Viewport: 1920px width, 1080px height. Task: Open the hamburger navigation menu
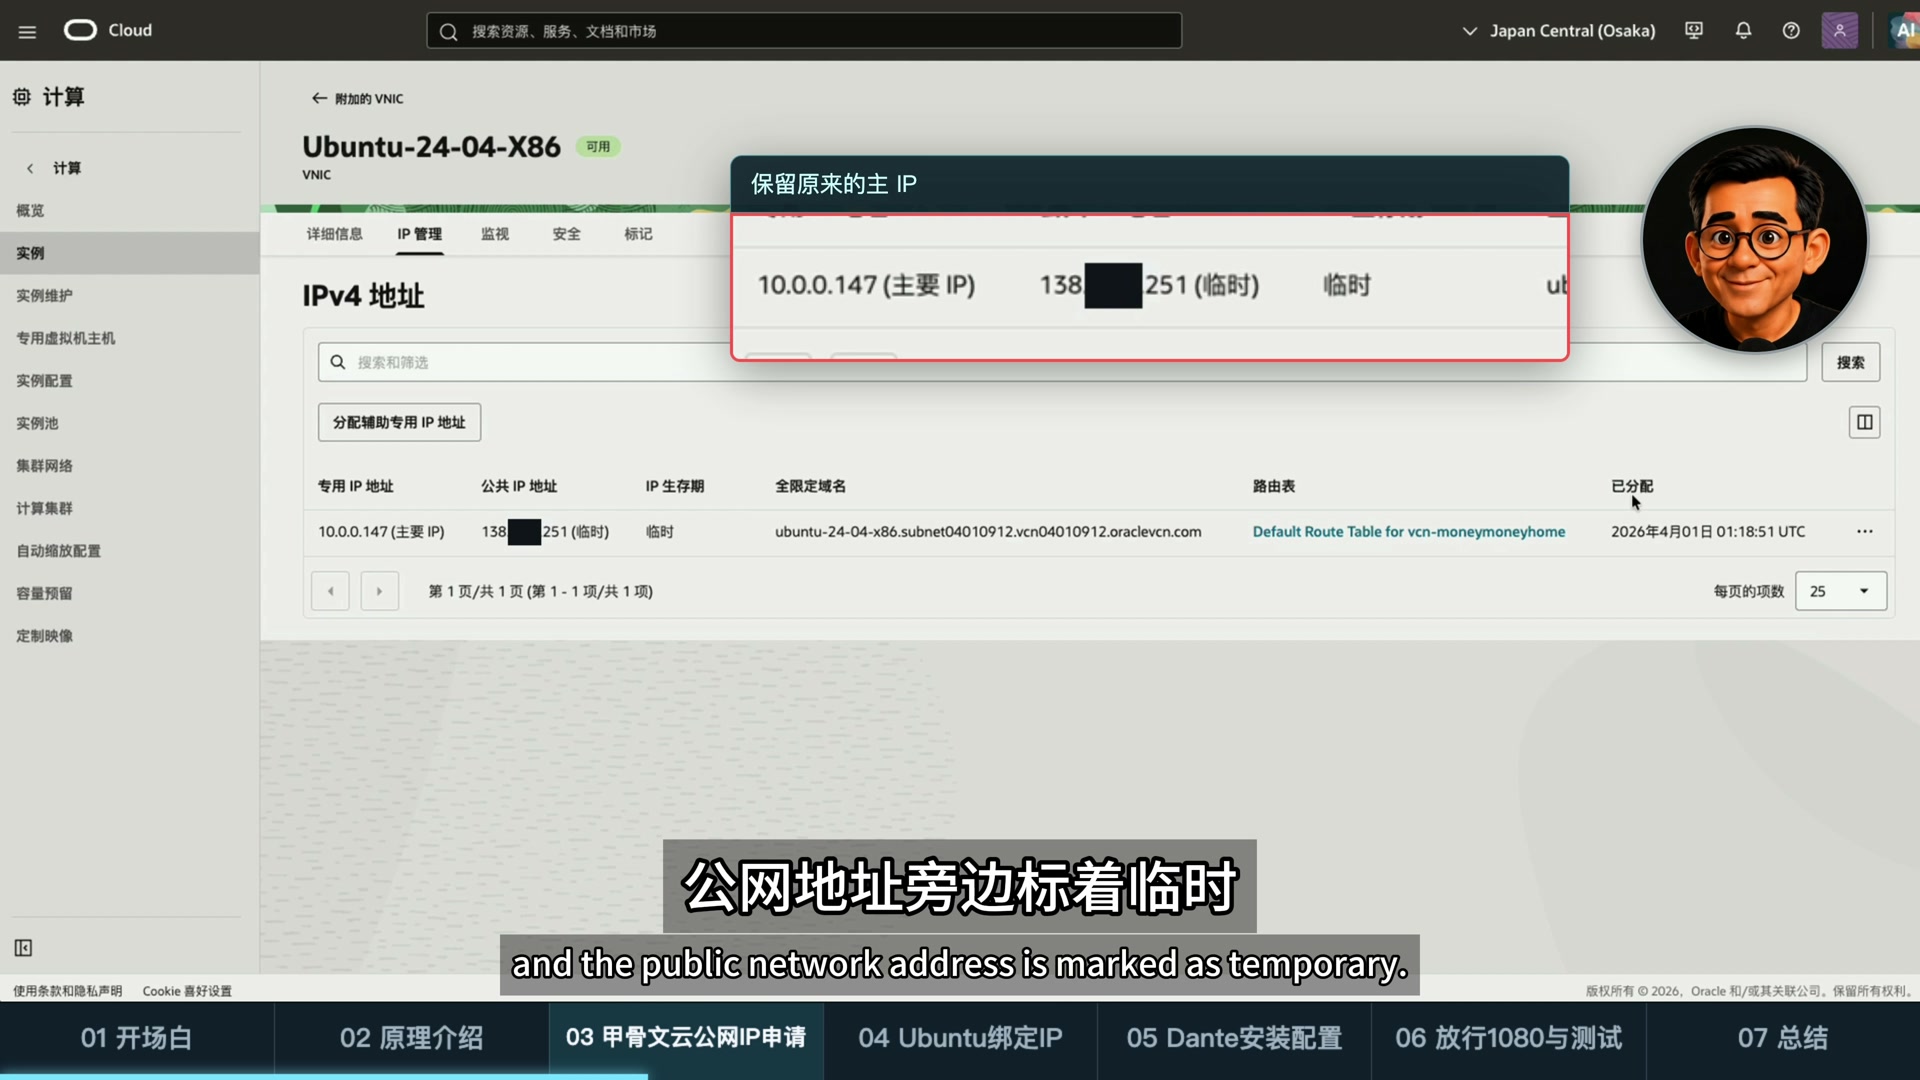point(27,31)
